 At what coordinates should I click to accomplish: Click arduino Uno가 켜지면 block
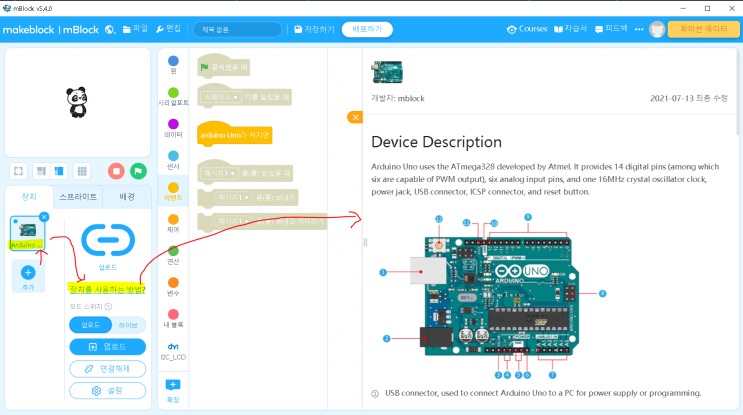coord(235,135)
